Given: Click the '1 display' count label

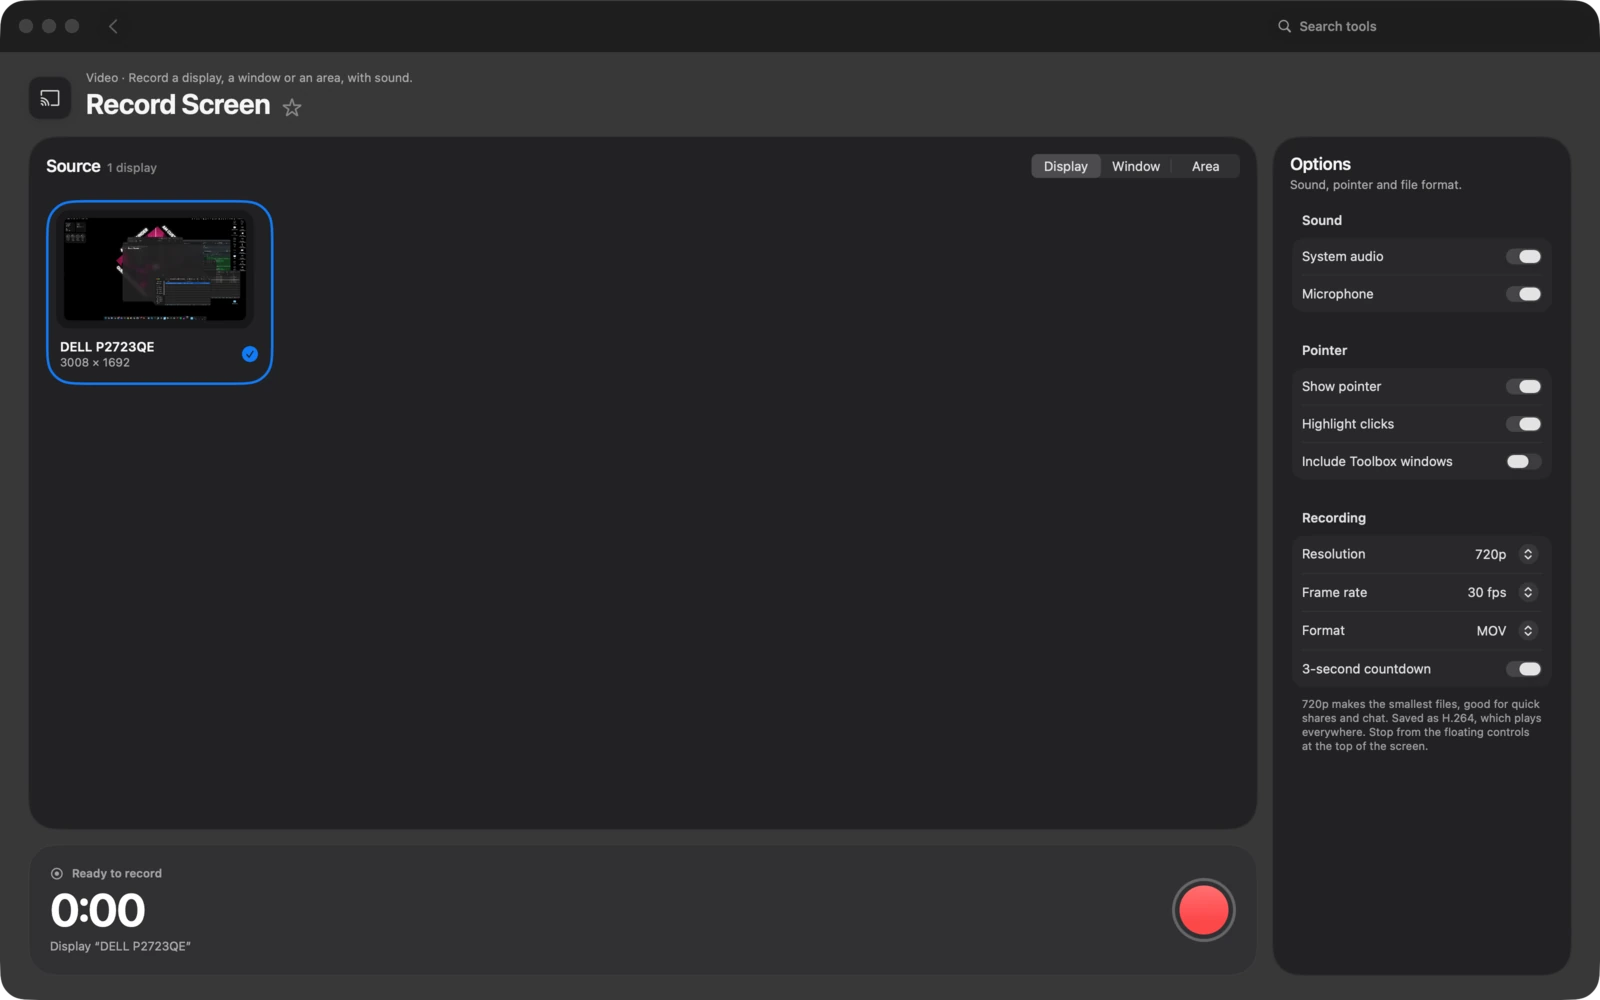Looking at the screenshot, I should pos(132,168).
